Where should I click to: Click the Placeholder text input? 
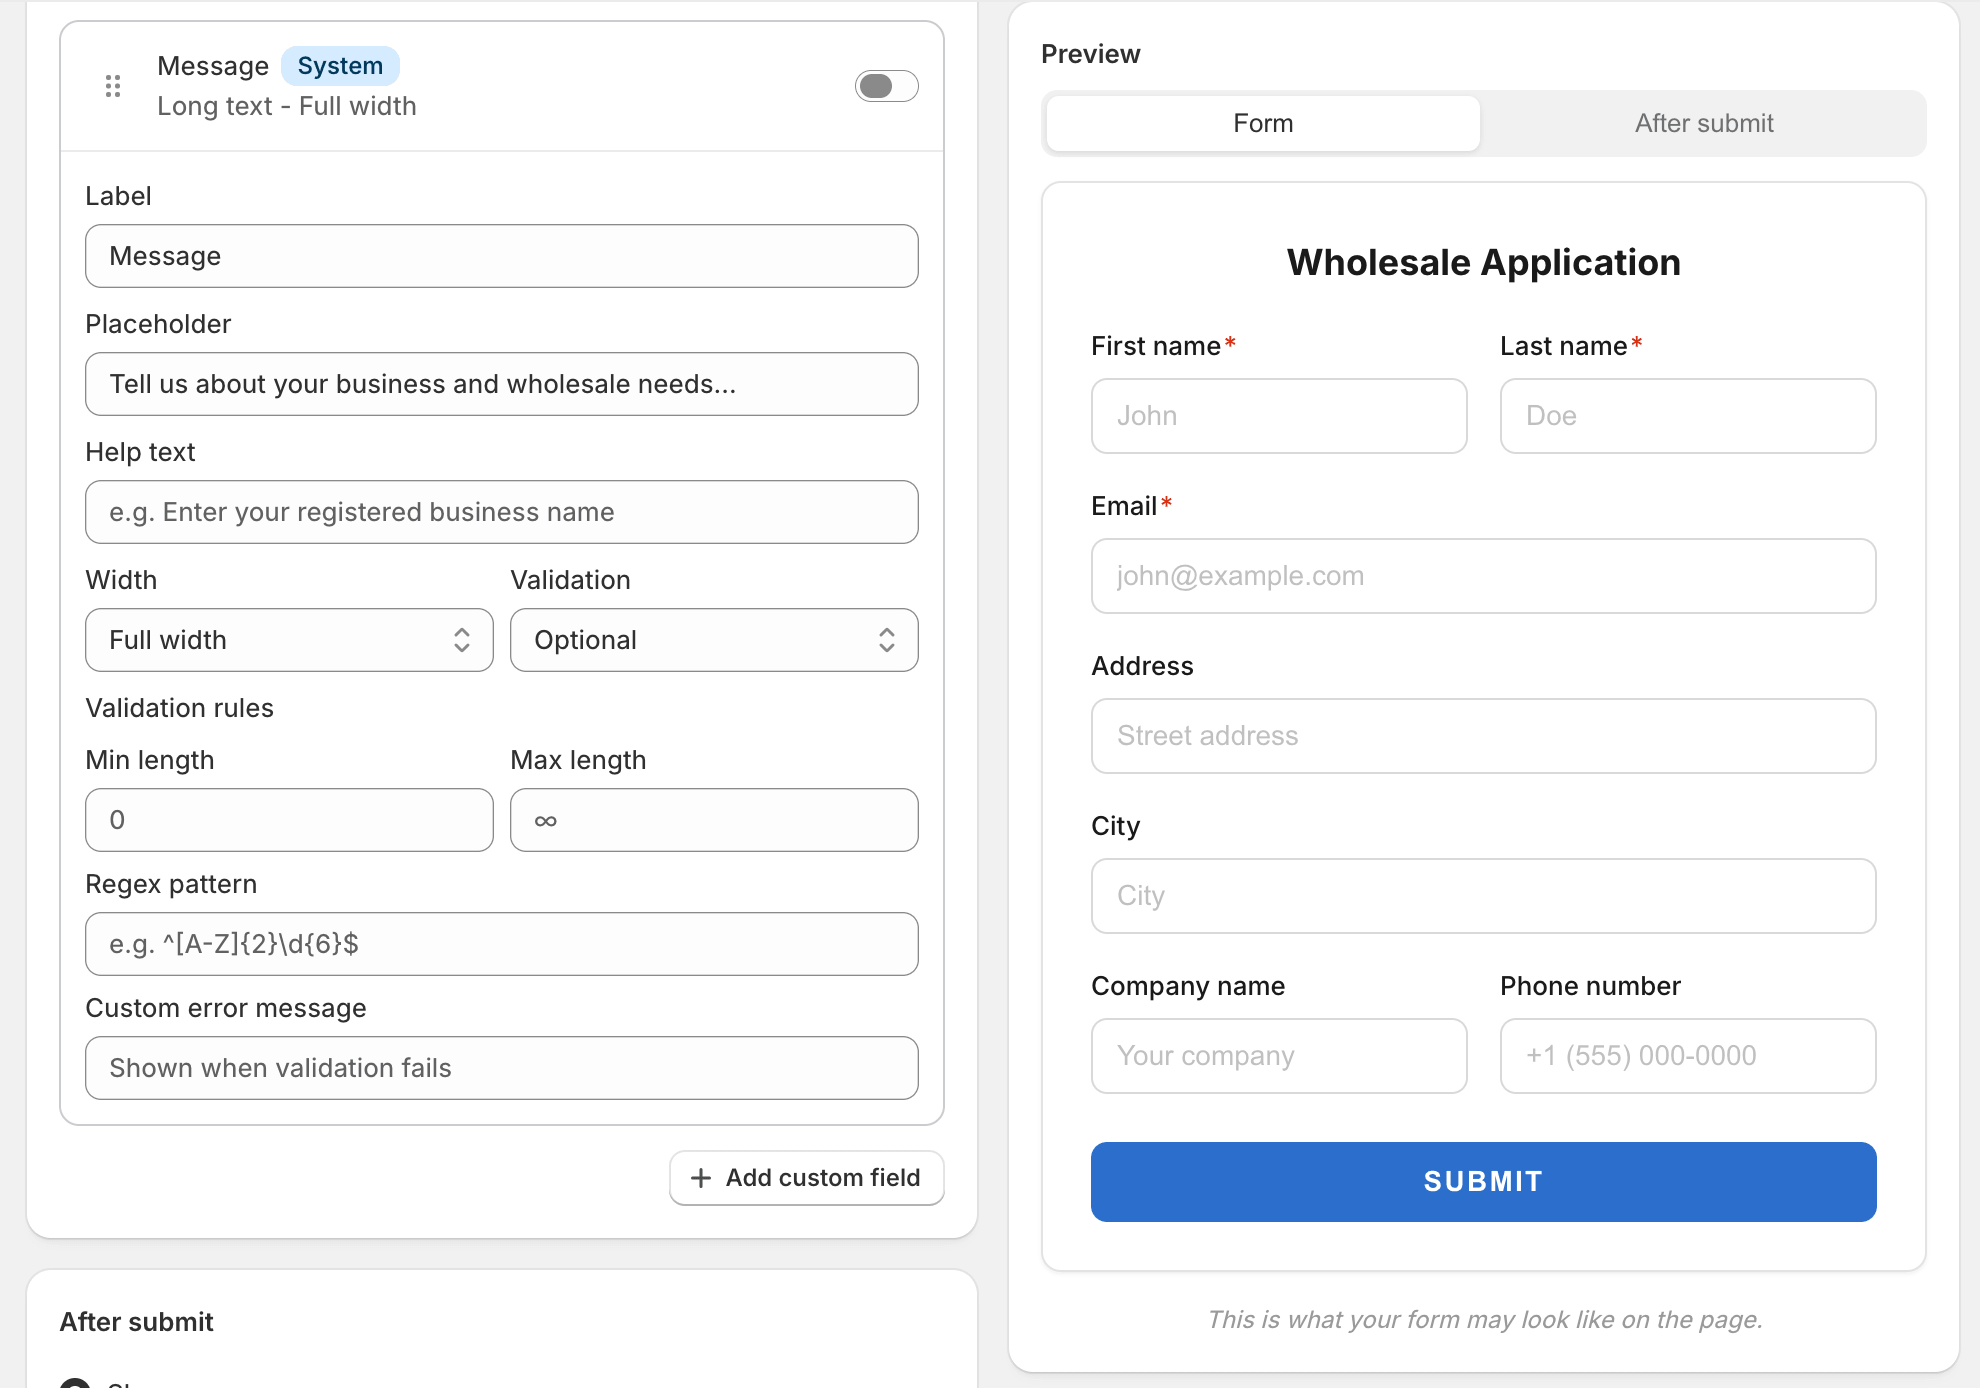tap(502, 384)
